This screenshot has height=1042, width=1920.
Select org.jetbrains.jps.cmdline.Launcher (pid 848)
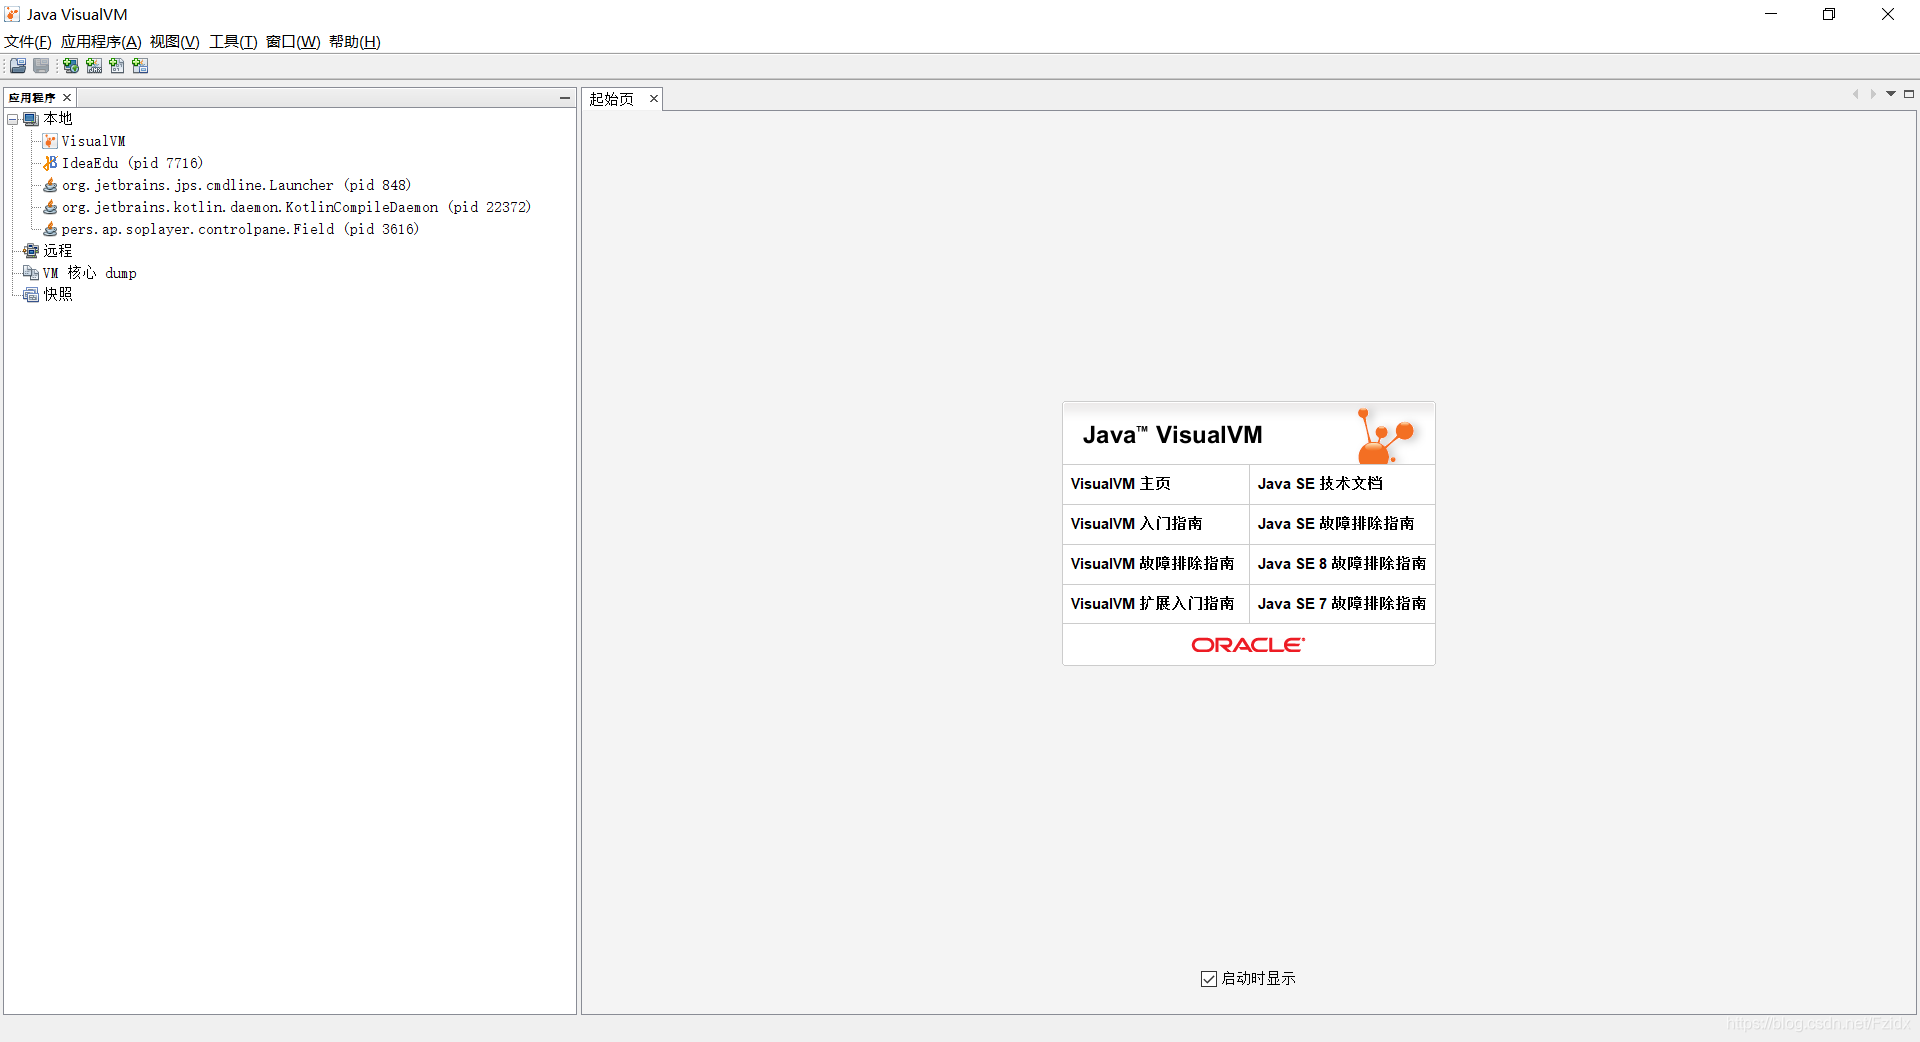coord(236,185)
